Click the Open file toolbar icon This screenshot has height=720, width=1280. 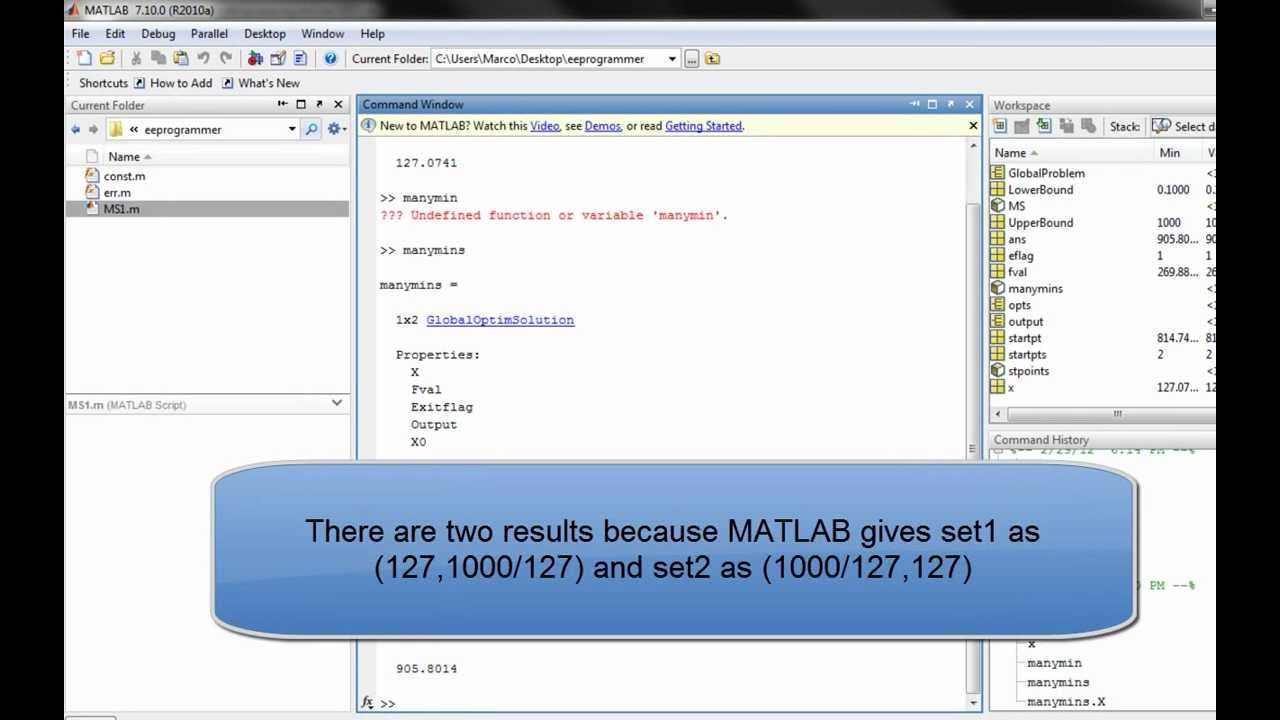[x=107, y=59]
